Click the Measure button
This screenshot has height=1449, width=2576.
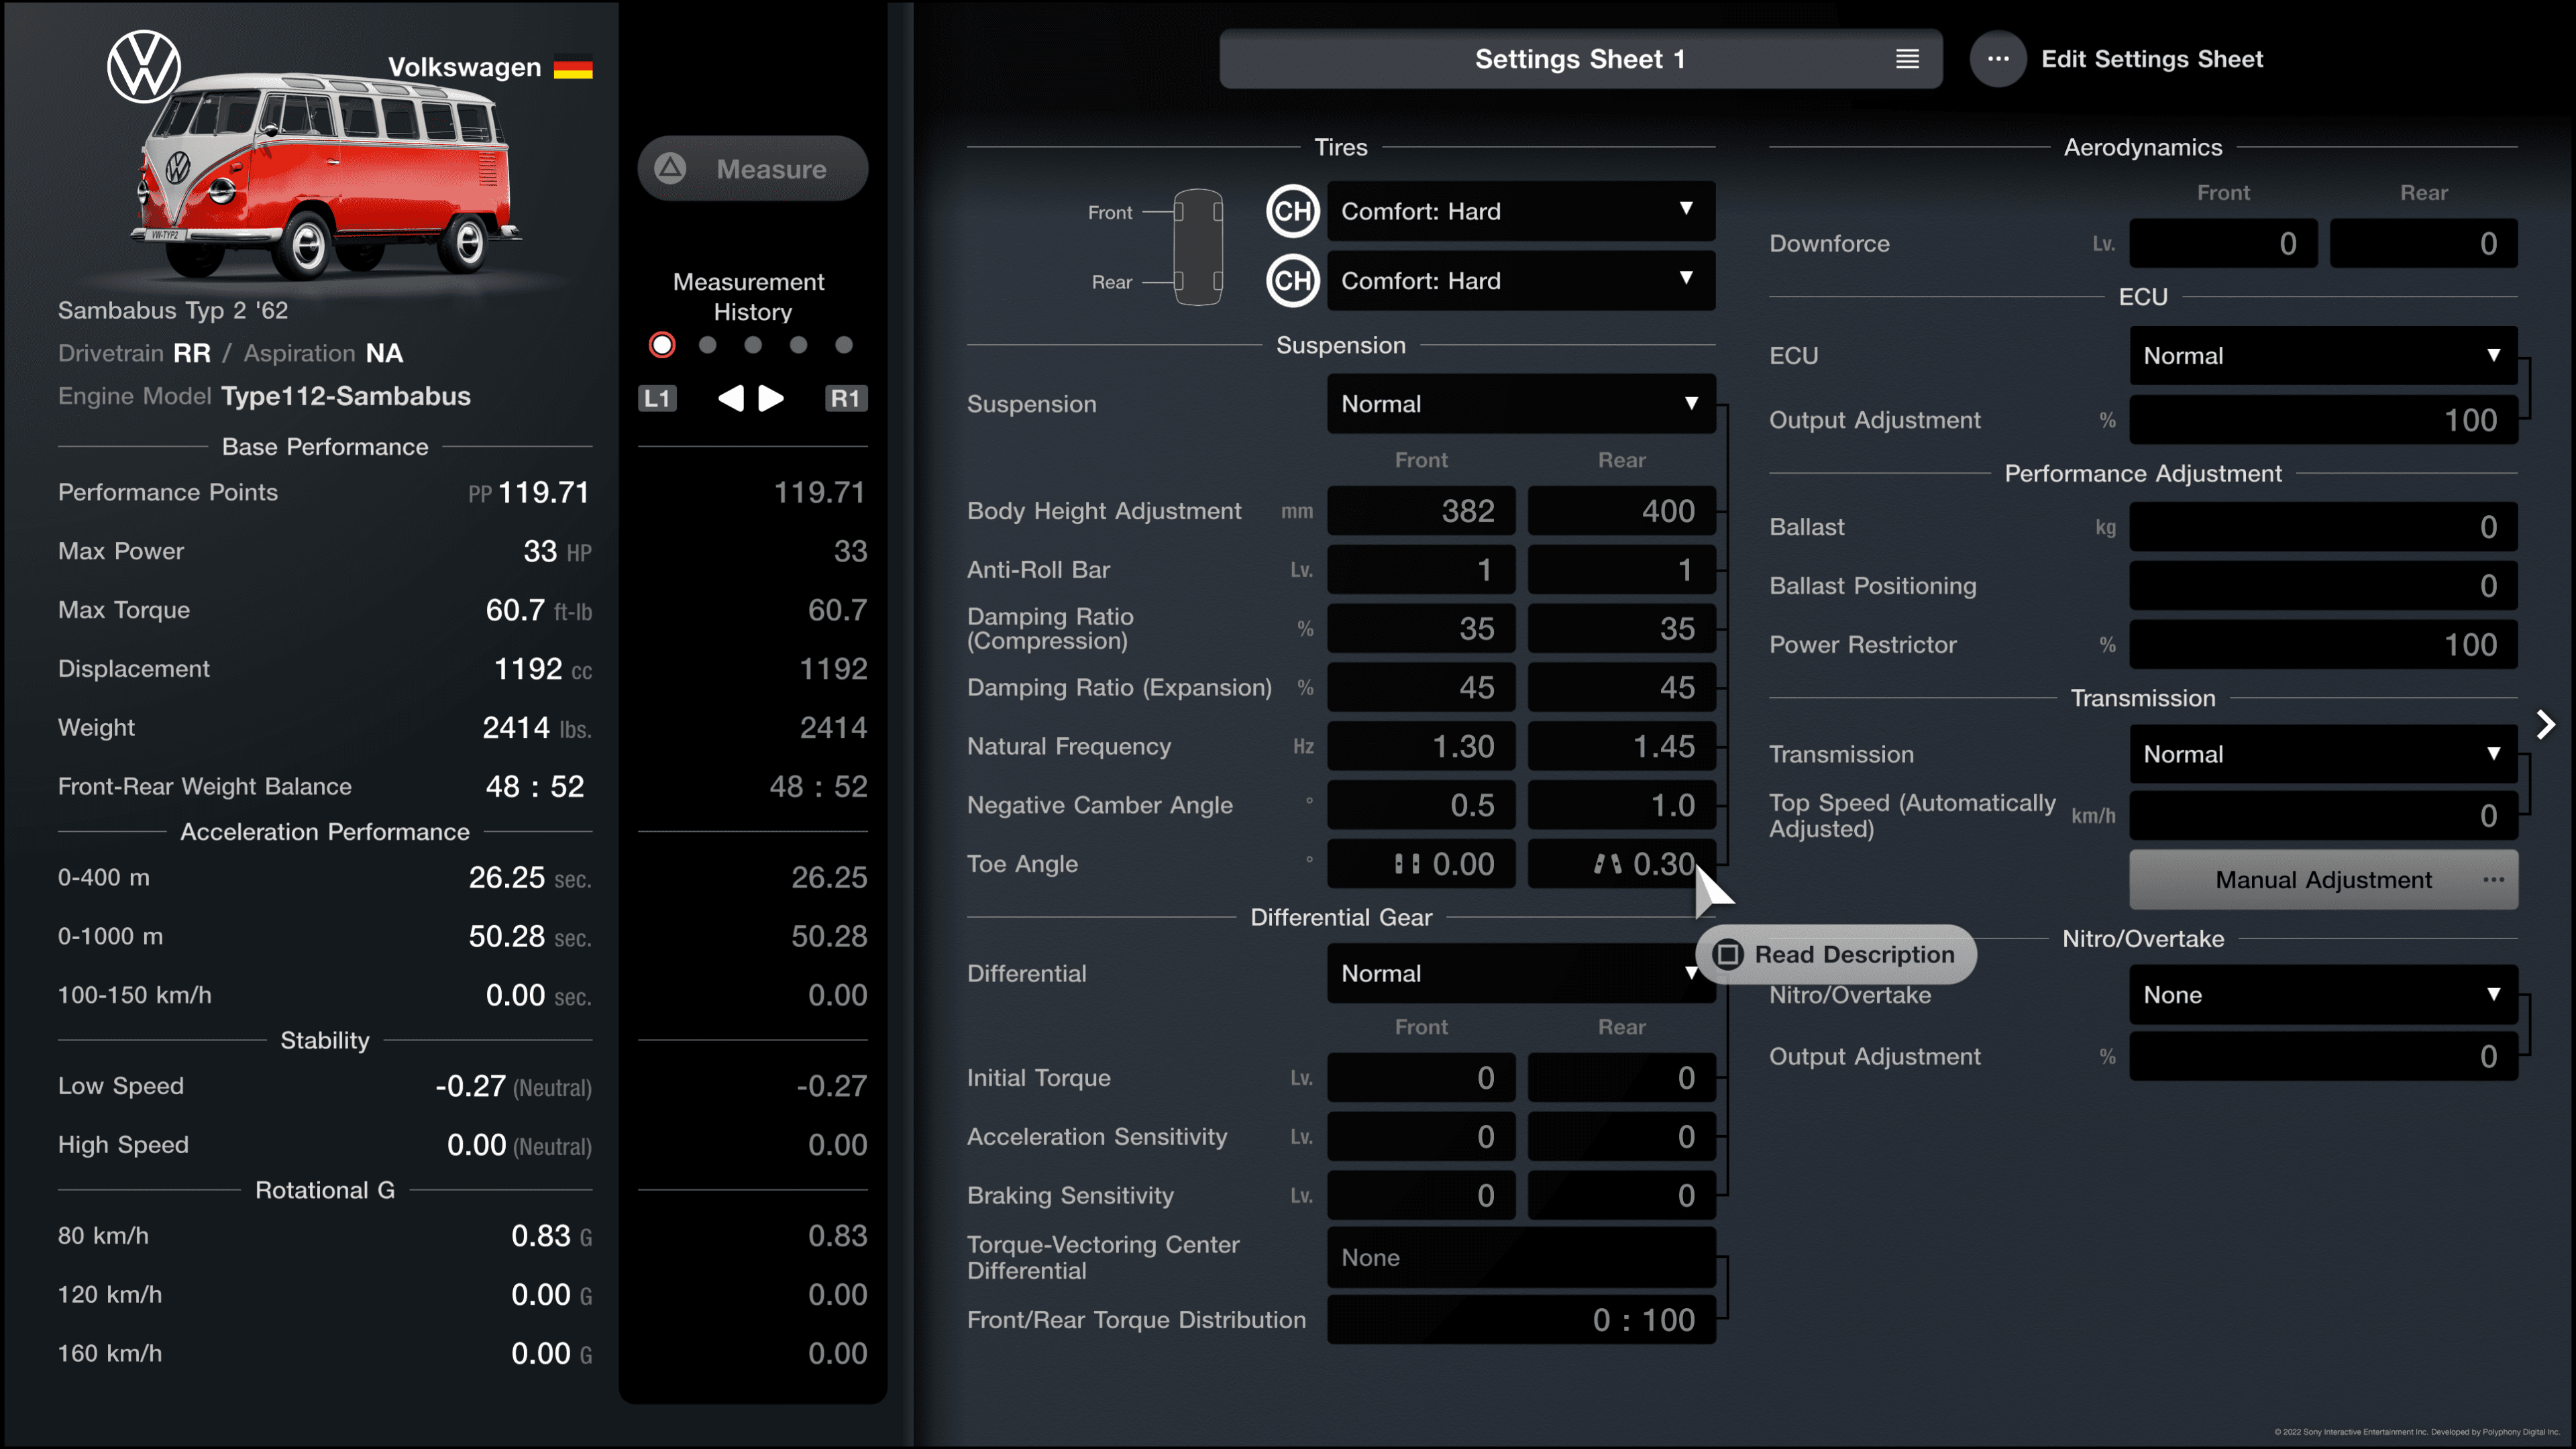click(752, 168)
